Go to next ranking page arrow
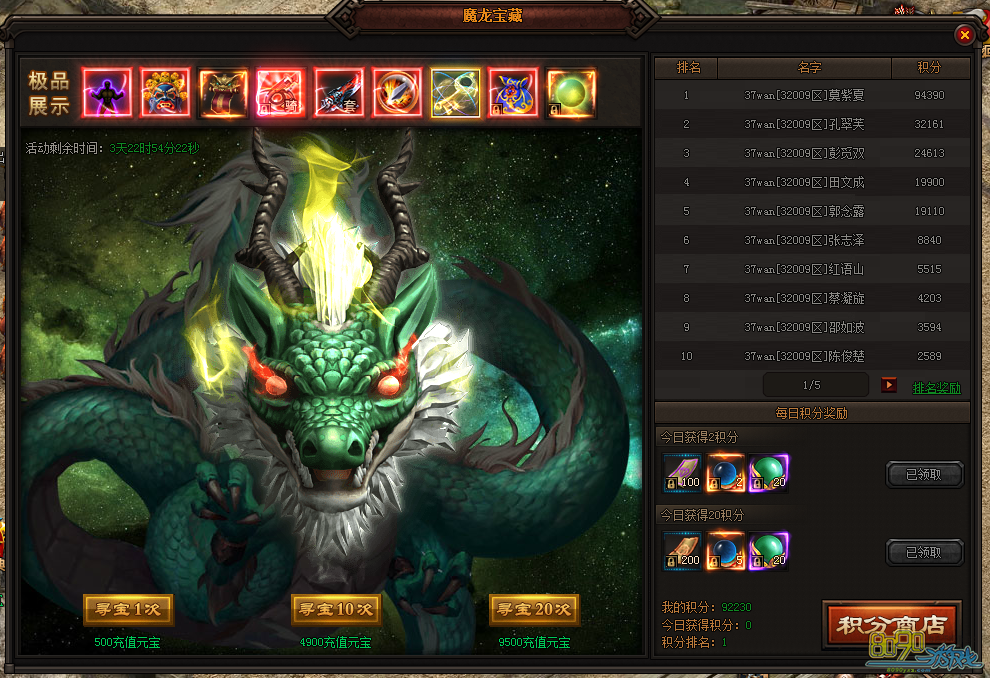990x678 pixels. (x=888, y=386)
